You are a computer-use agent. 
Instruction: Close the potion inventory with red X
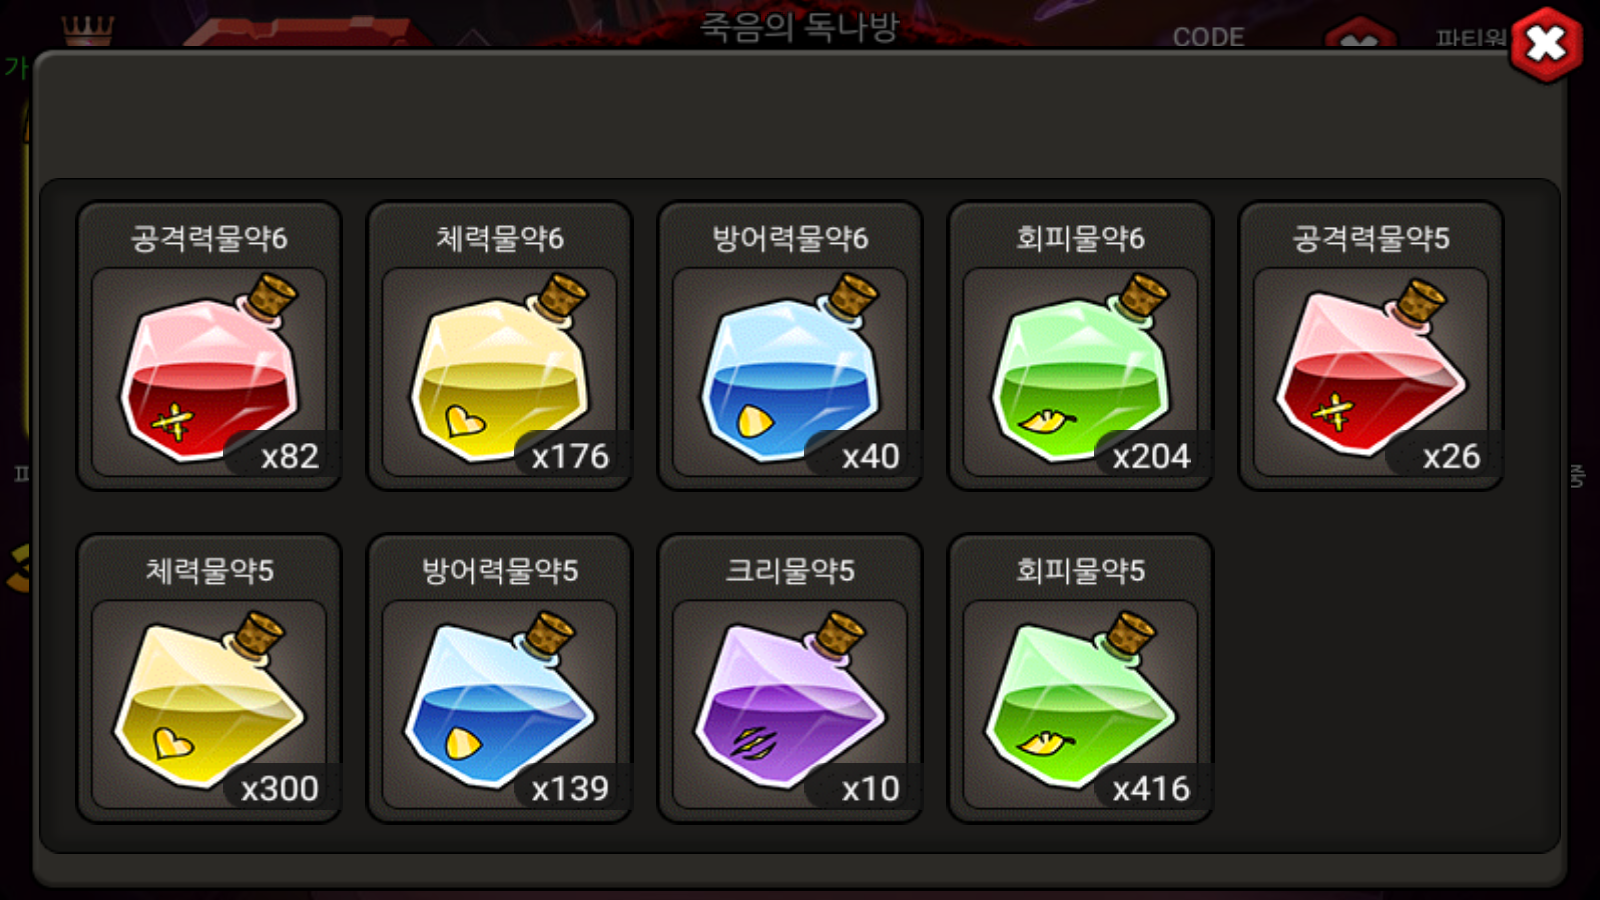pyautogui.click(x=1546, y=45)
